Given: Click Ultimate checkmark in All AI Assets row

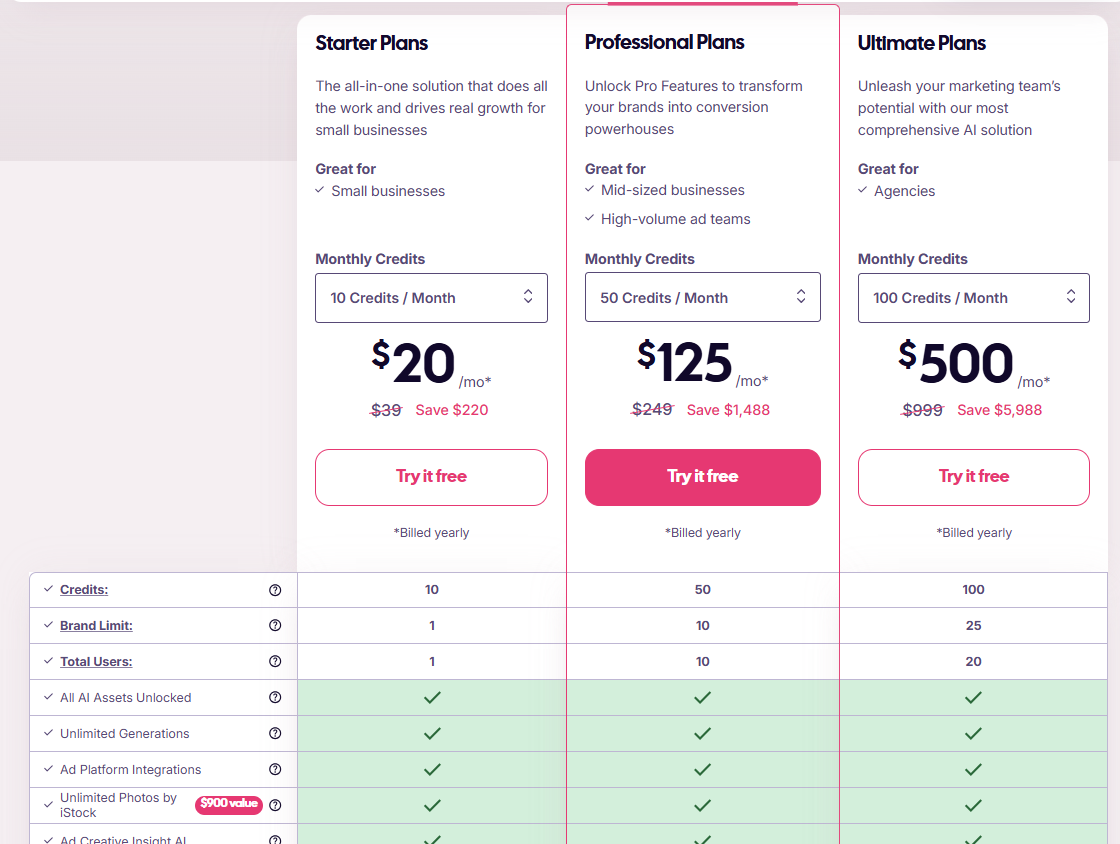Looking at the screenshot, I should 974,698.
